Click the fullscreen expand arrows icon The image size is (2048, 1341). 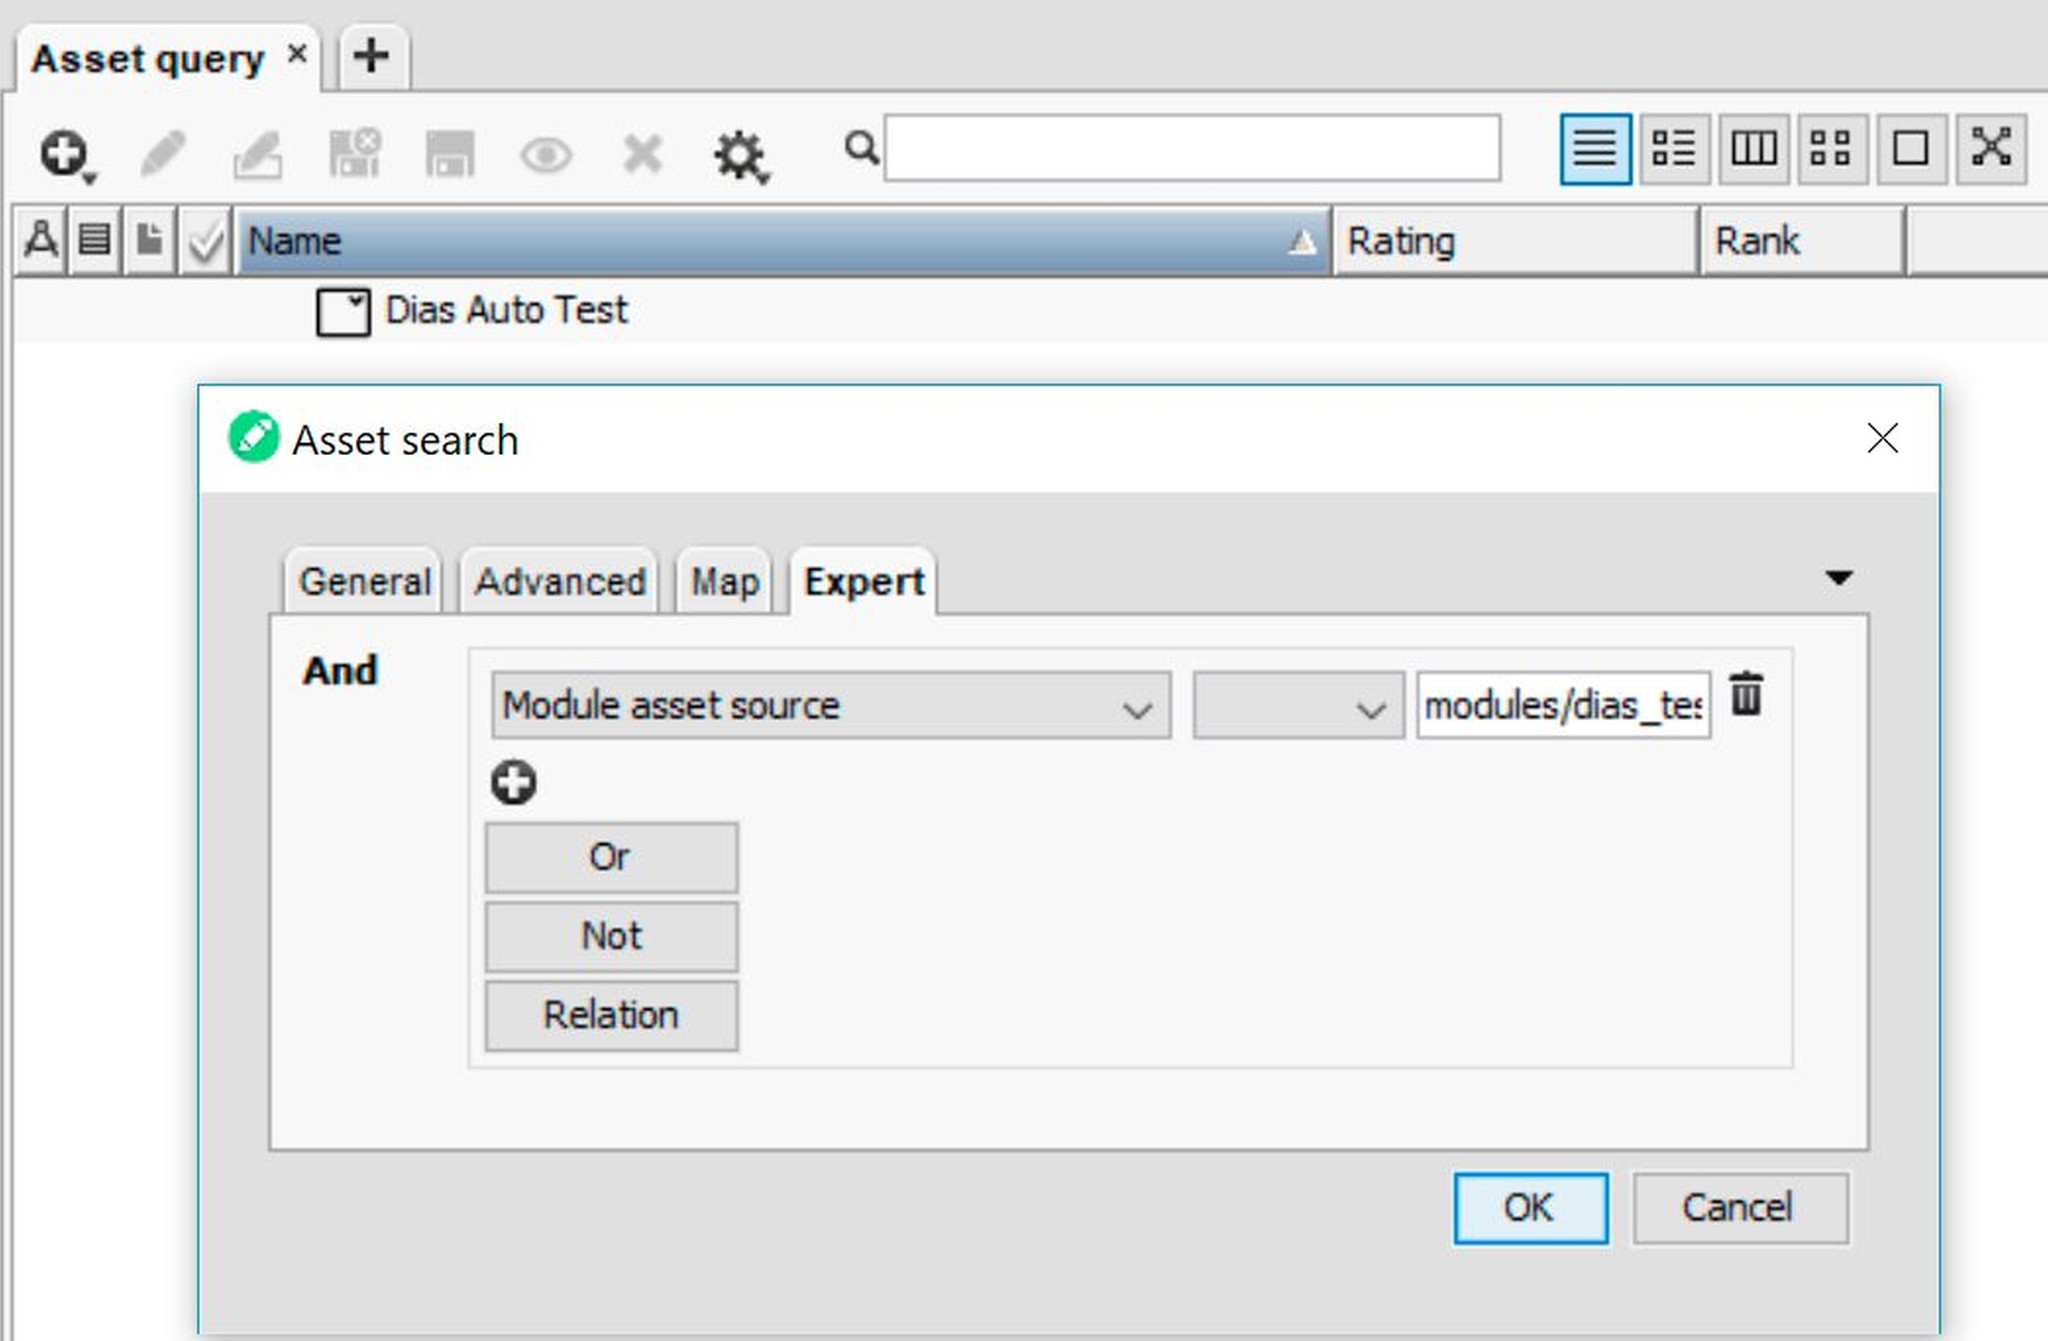(1991, 149)
